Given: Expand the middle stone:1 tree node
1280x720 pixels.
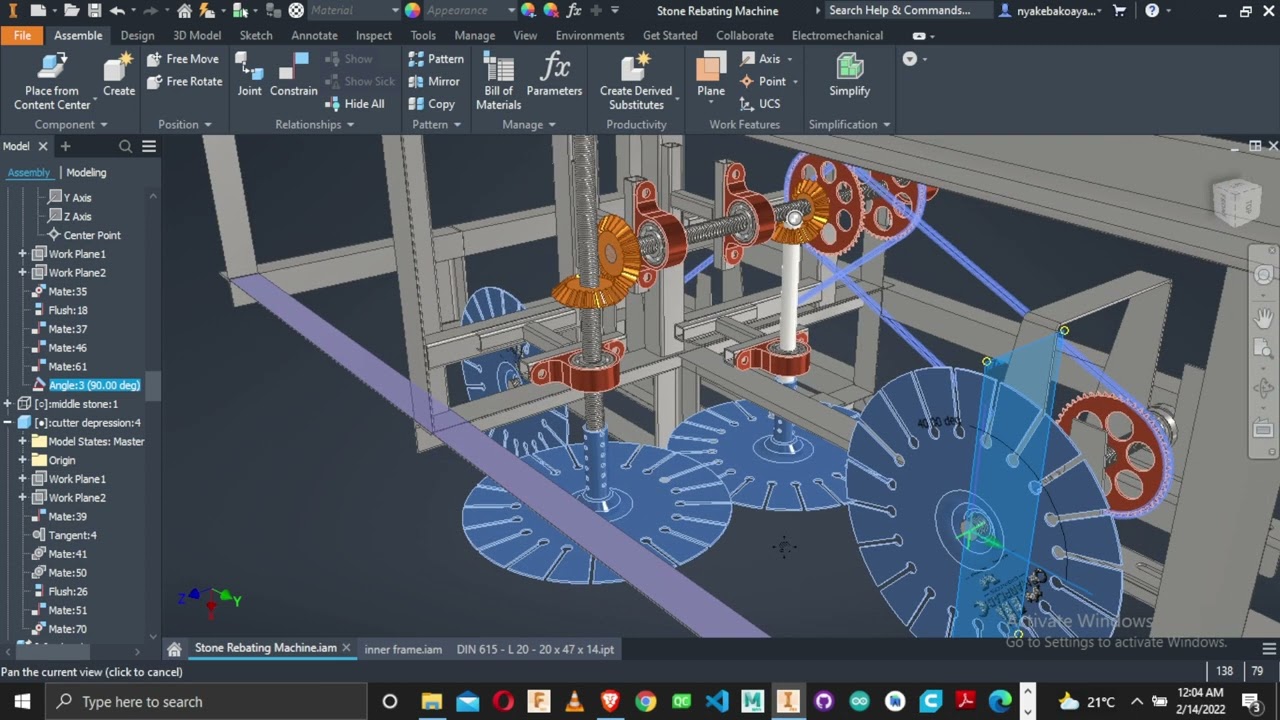Looking at the screenshot, I should click(8, 404).
